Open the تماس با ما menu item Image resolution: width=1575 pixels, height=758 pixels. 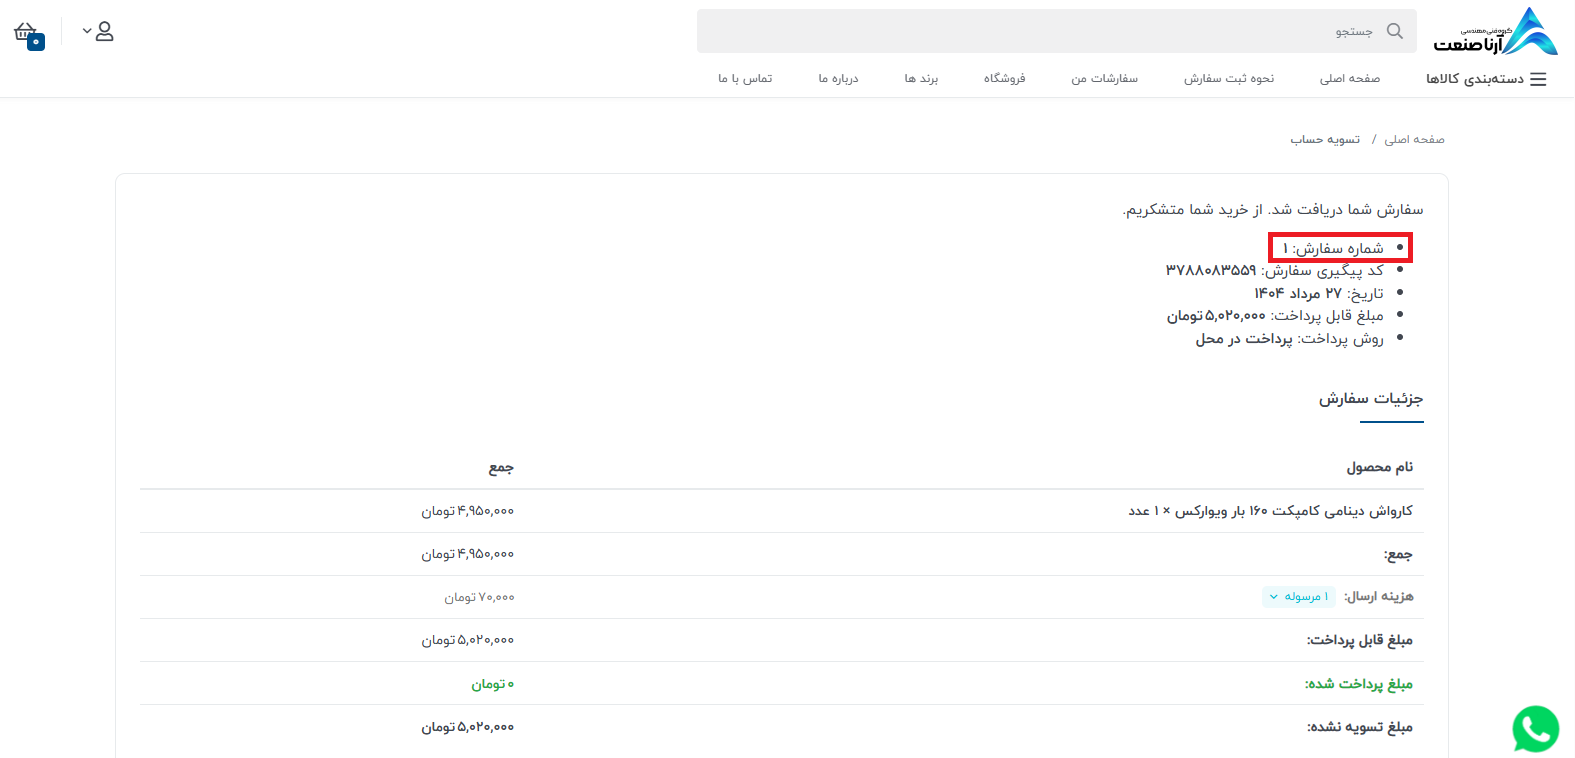pyautogui.click(x=745, y=78)
